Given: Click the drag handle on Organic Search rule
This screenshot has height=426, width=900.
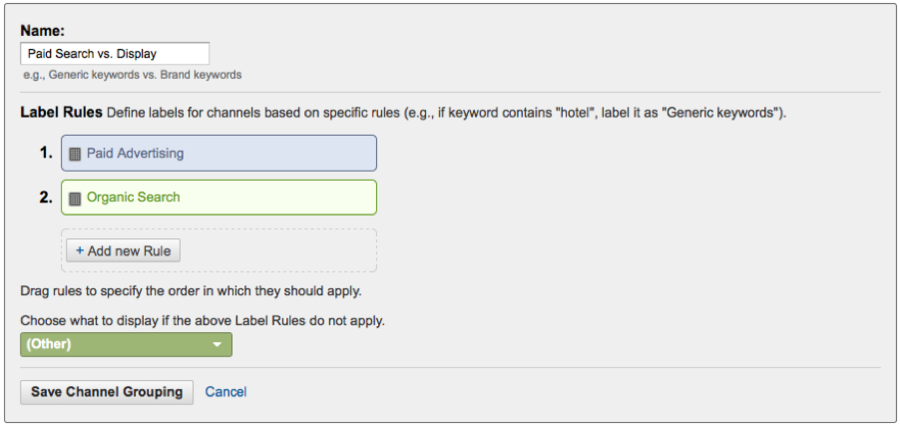Looking at the screenshot, I should click(75, 198).
